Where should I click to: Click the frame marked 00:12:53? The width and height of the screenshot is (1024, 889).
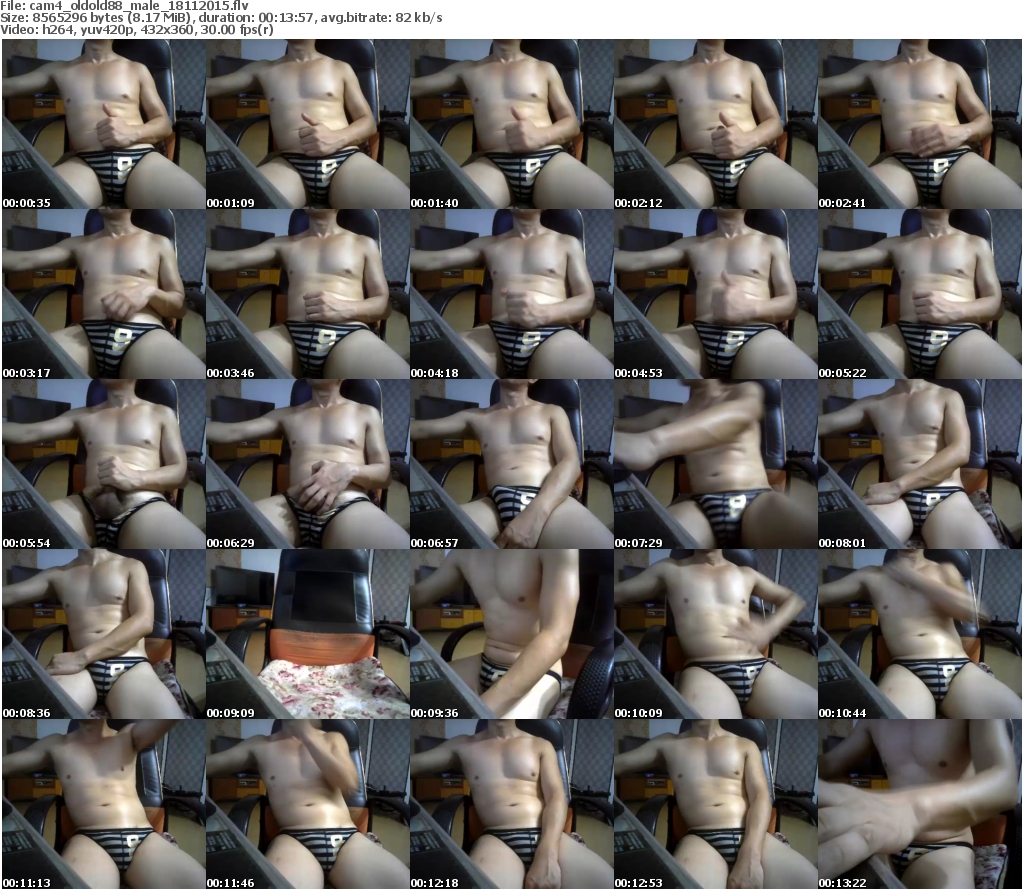[716, 804]
